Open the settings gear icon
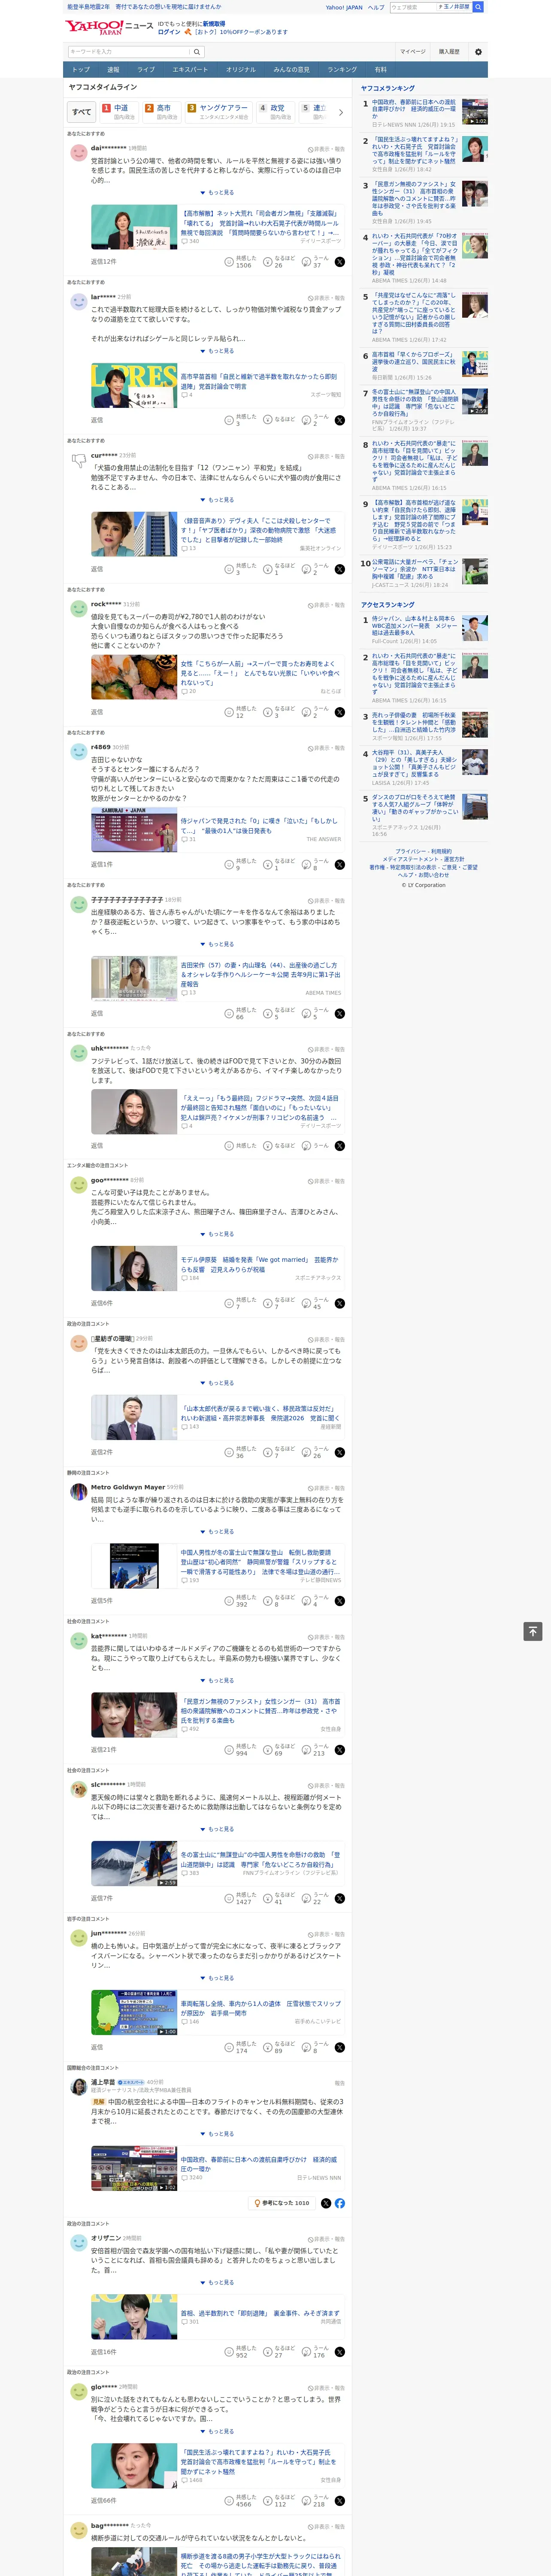551x2576 pixels. 478,52
